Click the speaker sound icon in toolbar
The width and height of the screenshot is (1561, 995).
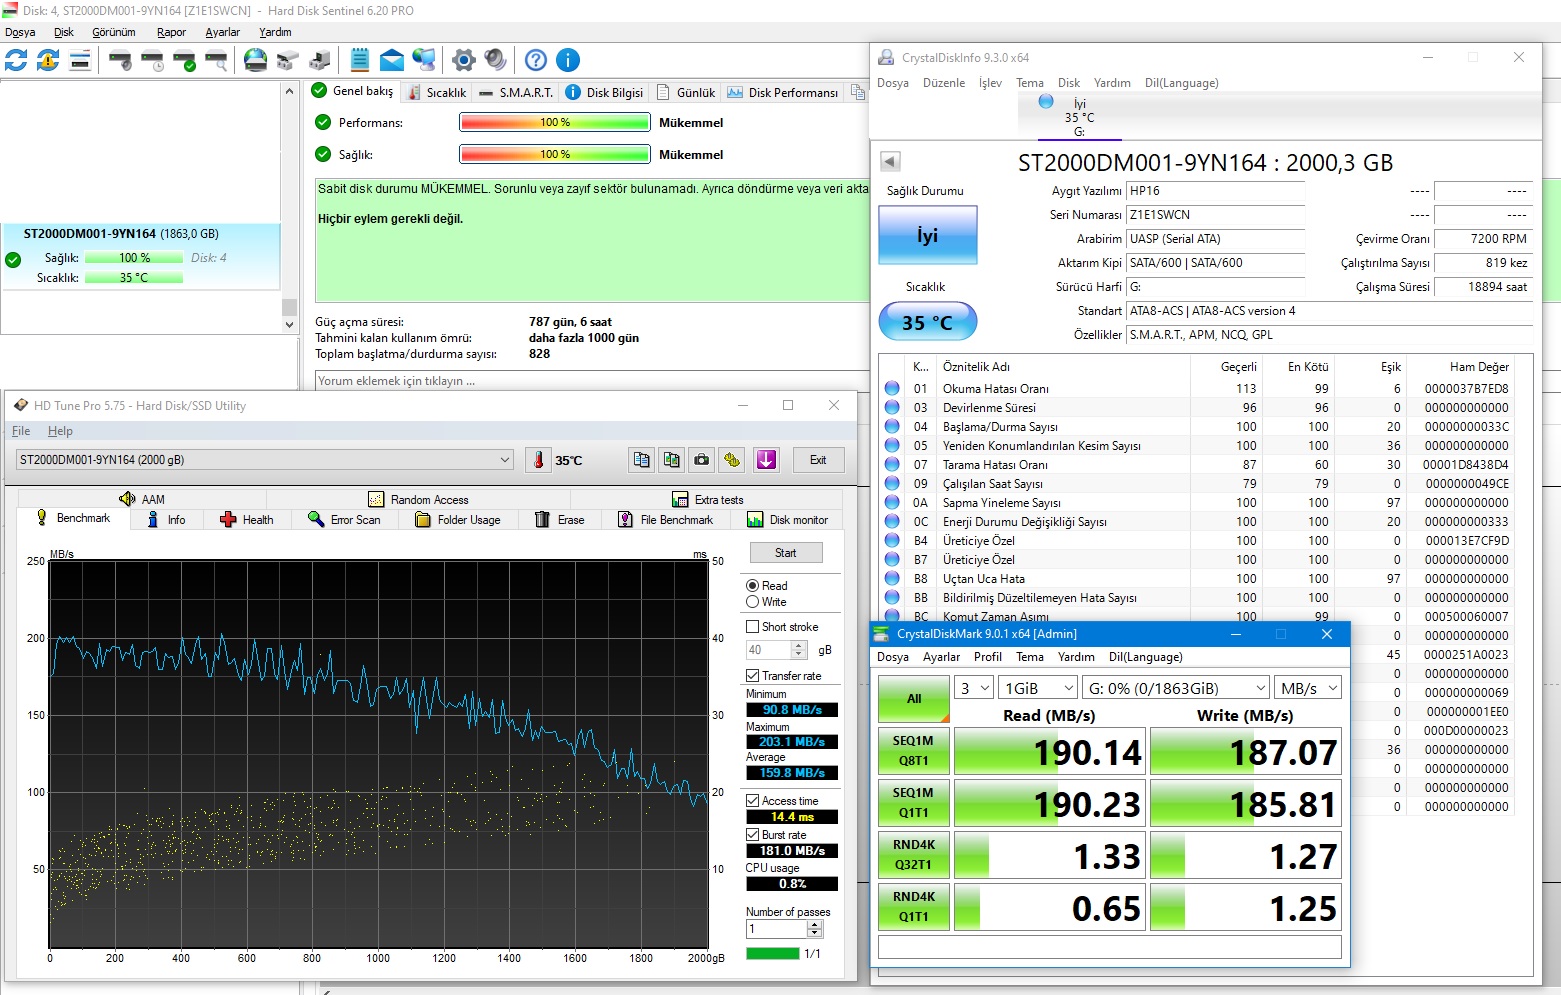pyautogui.click(x=496, y=60)
